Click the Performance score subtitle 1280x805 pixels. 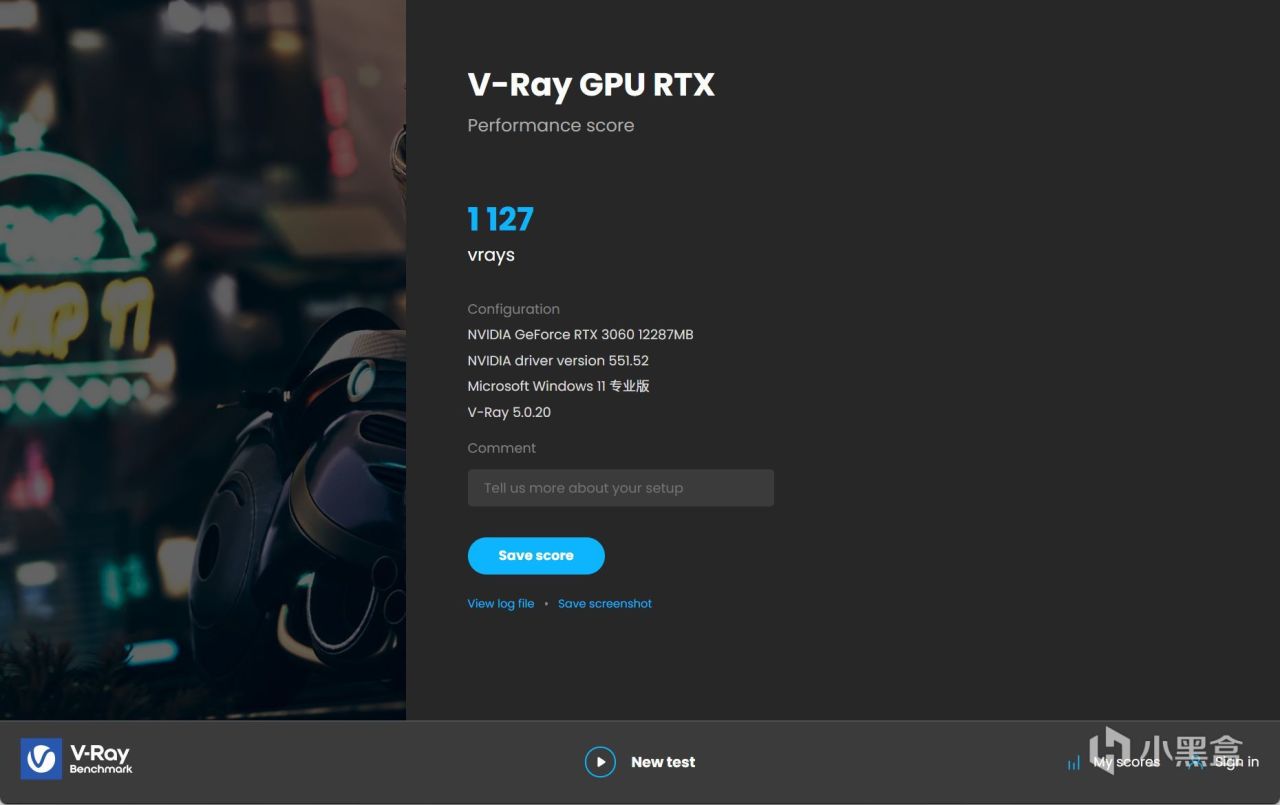click(x=551, y=126)
